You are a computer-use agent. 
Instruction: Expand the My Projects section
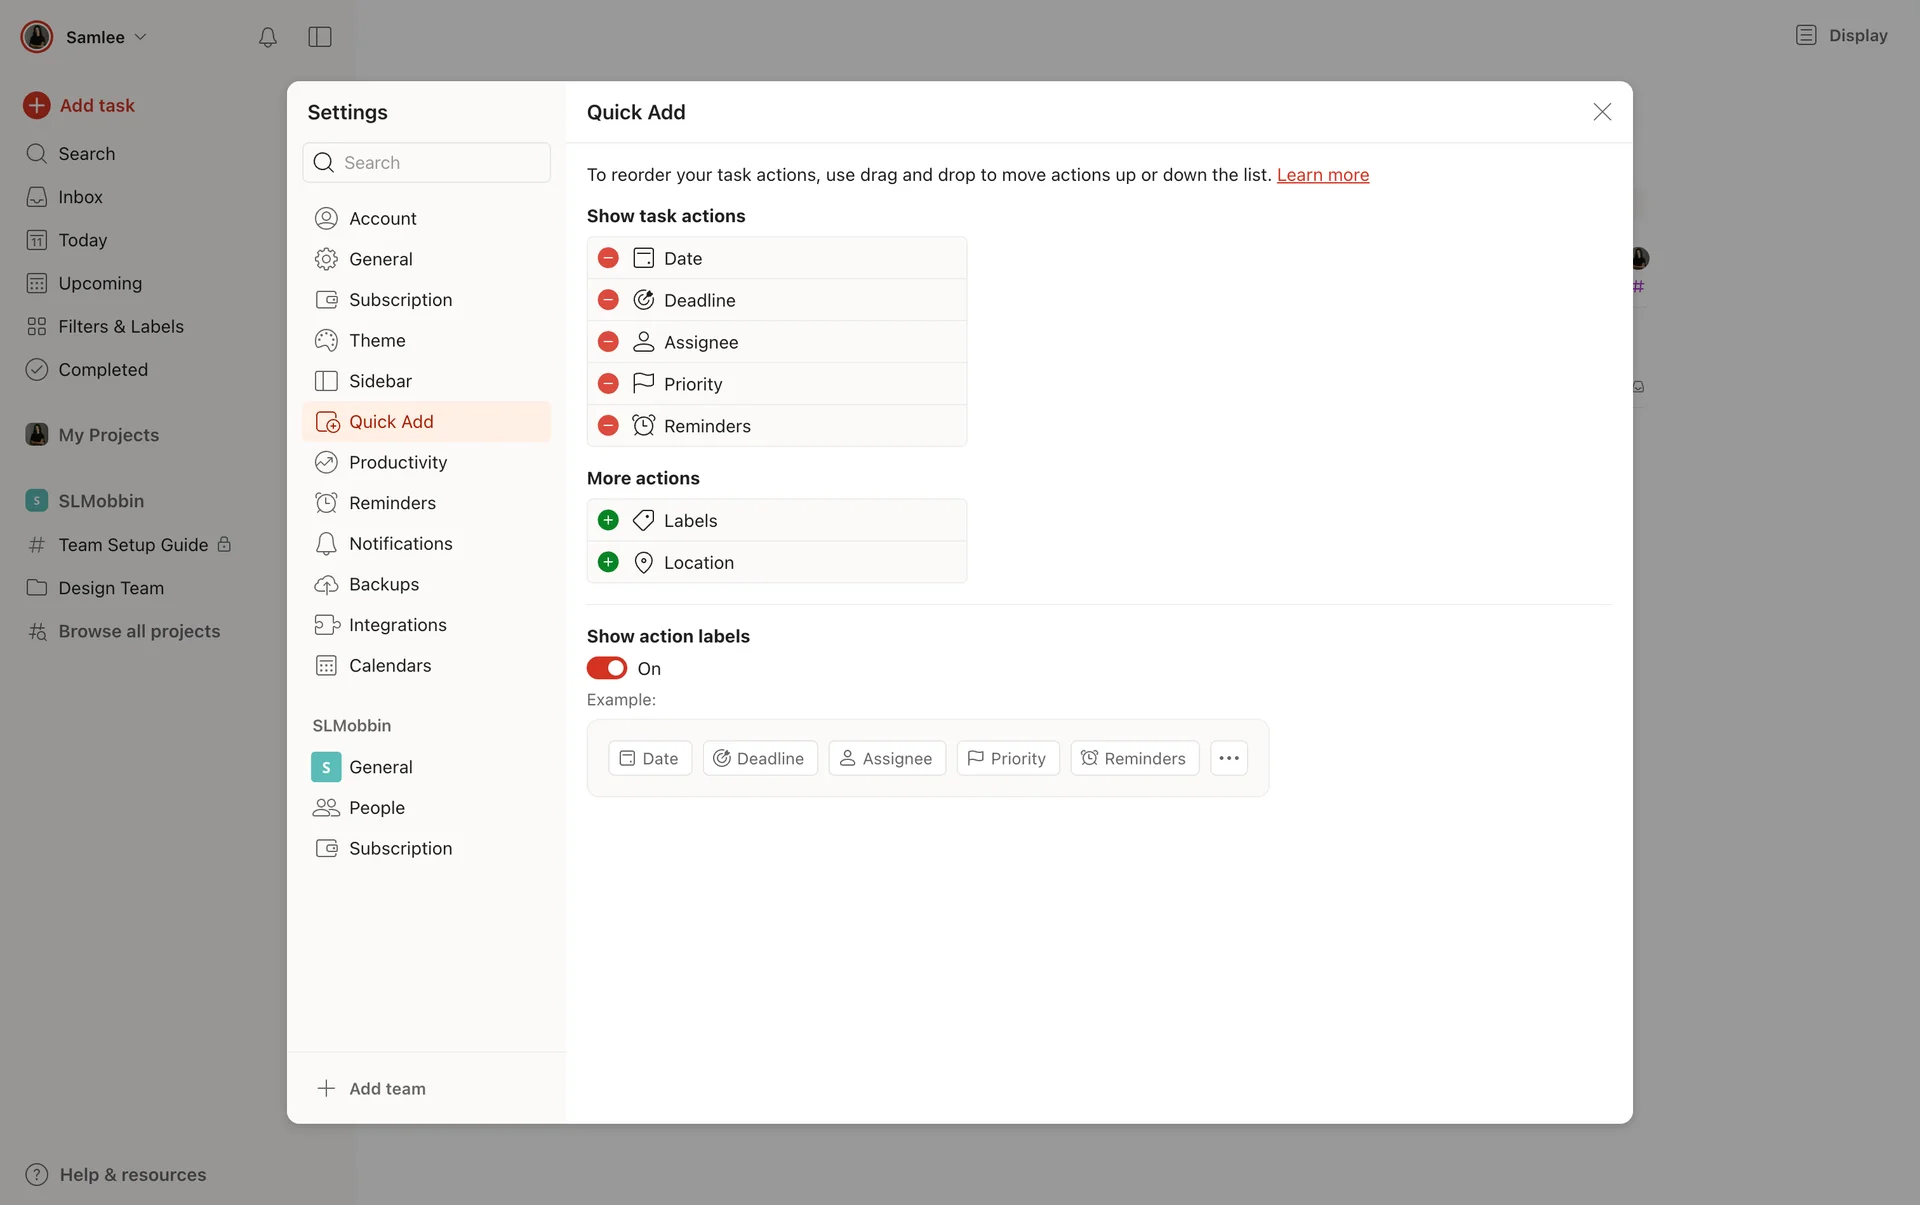point(108,435)
